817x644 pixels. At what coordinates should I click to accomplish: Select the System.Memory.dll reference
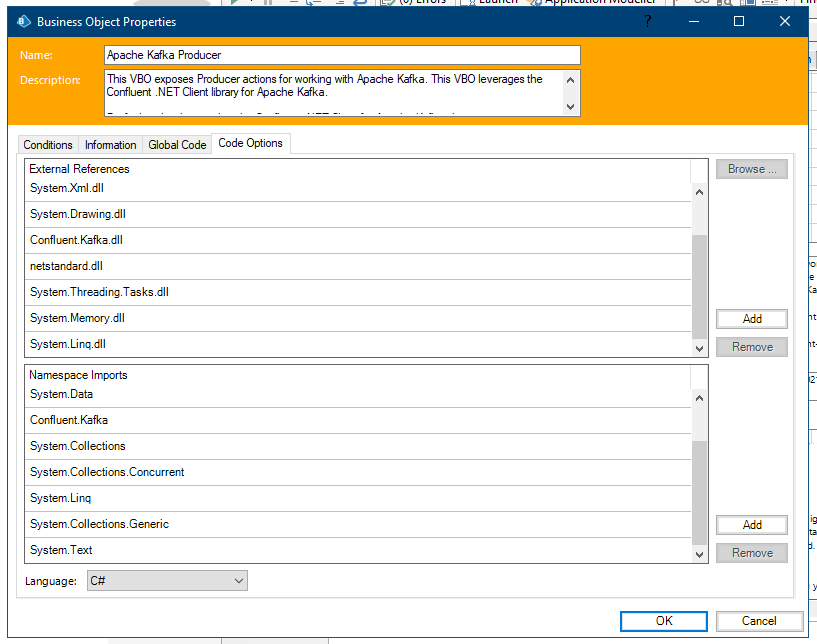click(358, 318)
